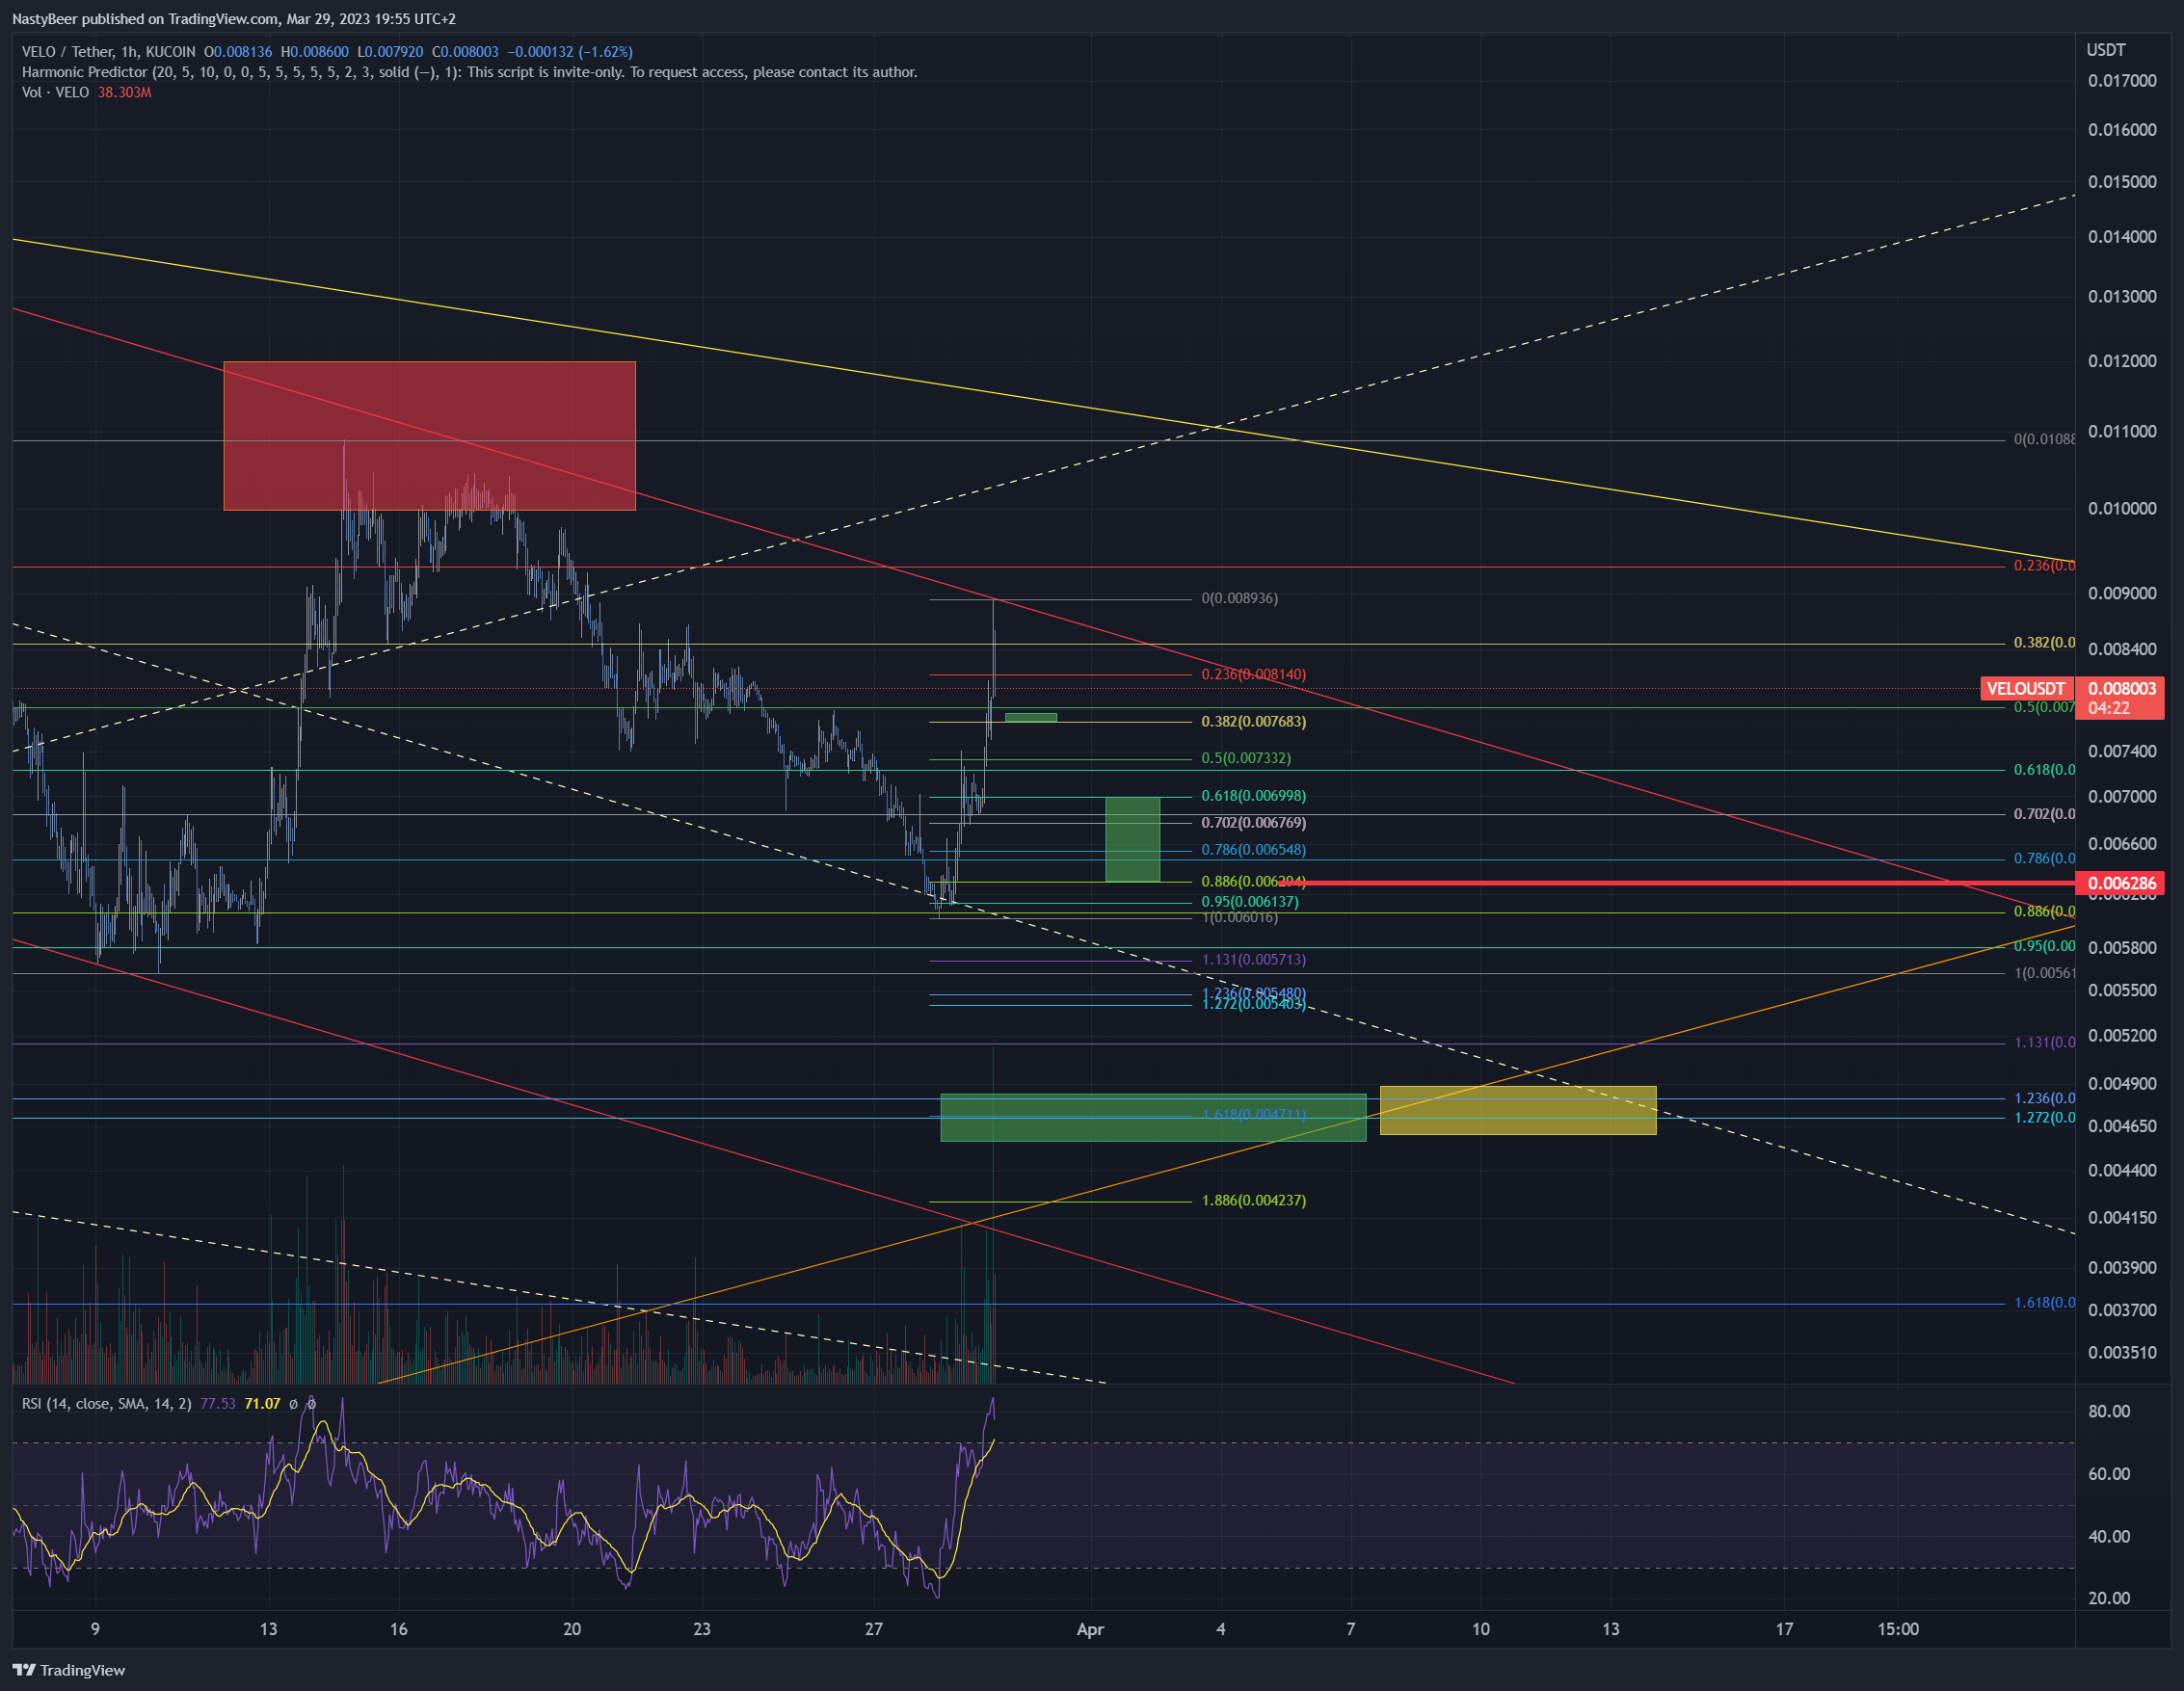
Task: Click the fib label 1.618(0.004711) inside green box
Action: pyautogui.click(x=1253, y=1114)
